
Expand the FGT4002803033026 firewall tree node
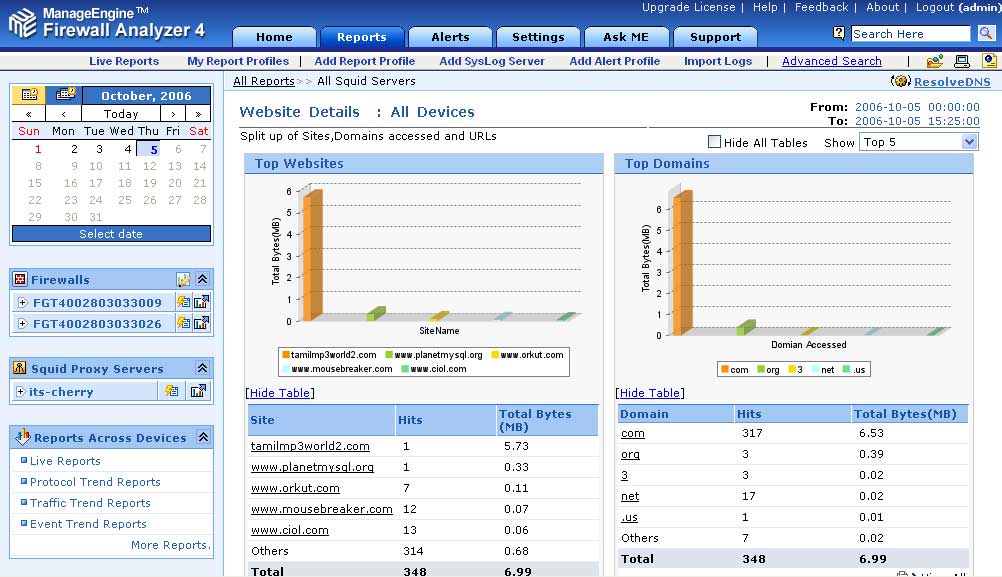(22, 323)
